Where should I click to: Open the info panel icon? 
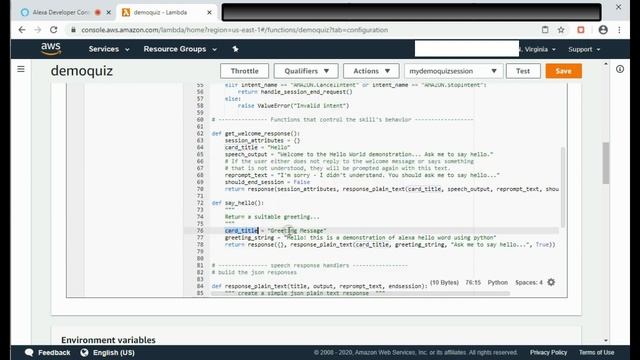pyautogui.click(x=620, y=69)
